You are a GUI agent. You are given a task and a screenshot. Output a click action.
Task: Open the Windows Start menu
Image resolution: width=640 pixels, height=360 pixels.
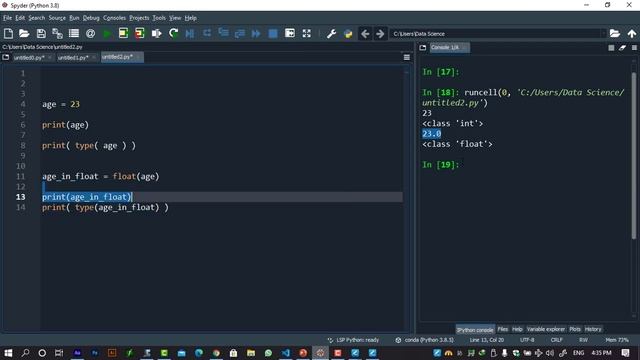[8, 353]
